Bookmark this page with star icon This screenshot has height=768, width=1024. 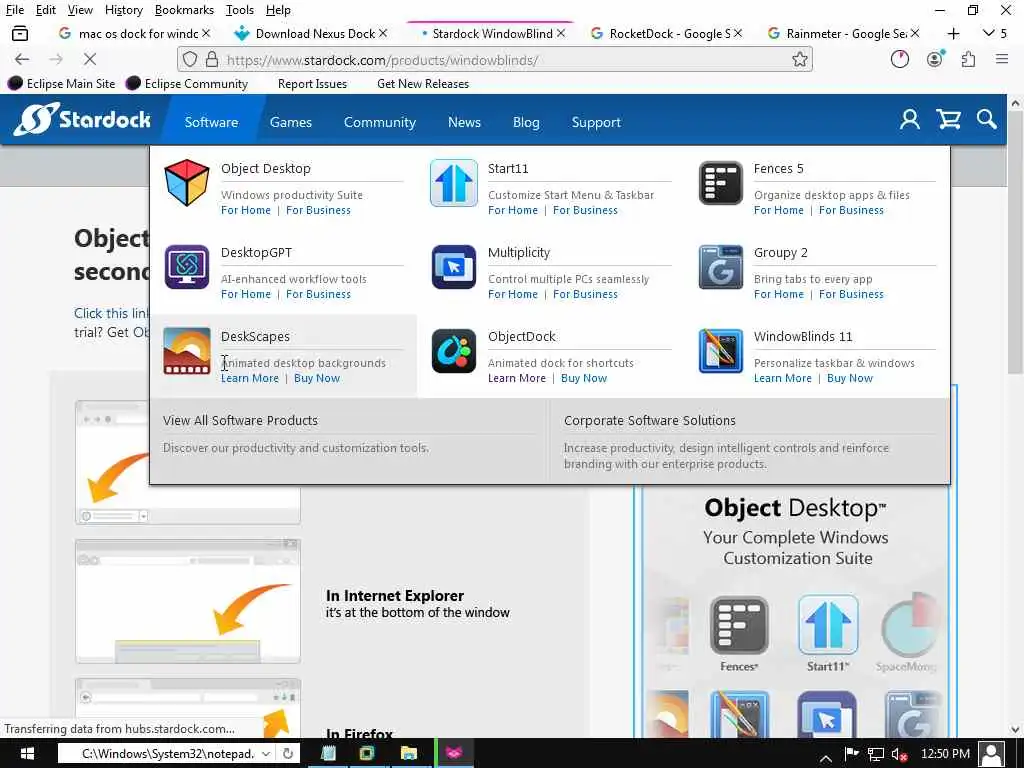(x=799, y=59)
